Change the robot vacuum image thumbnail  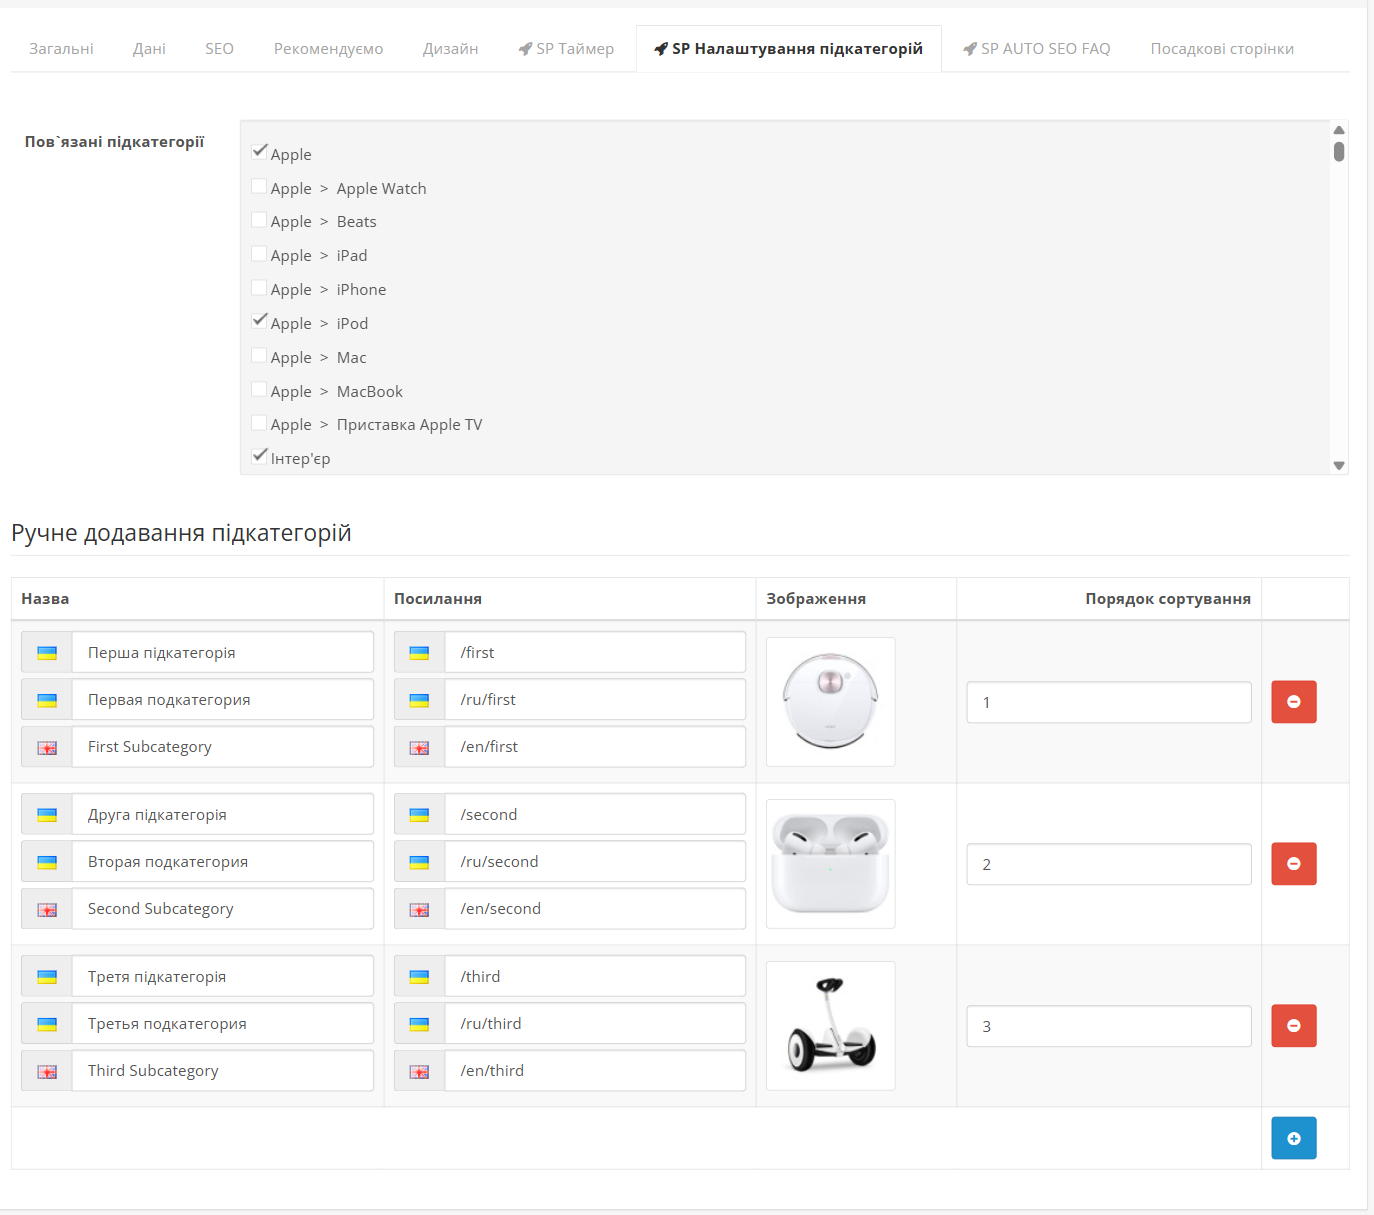click(831, 702)
